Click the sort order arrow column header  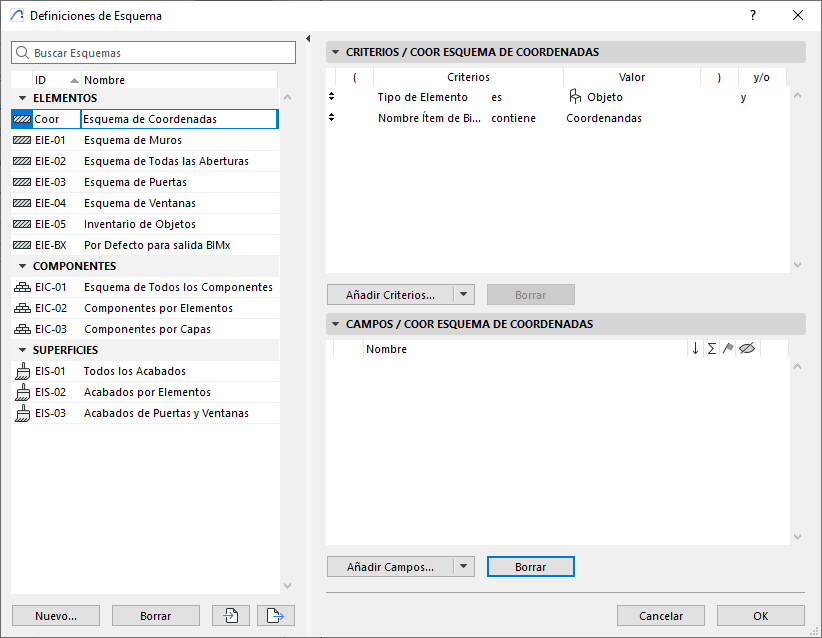pos(695,349)
